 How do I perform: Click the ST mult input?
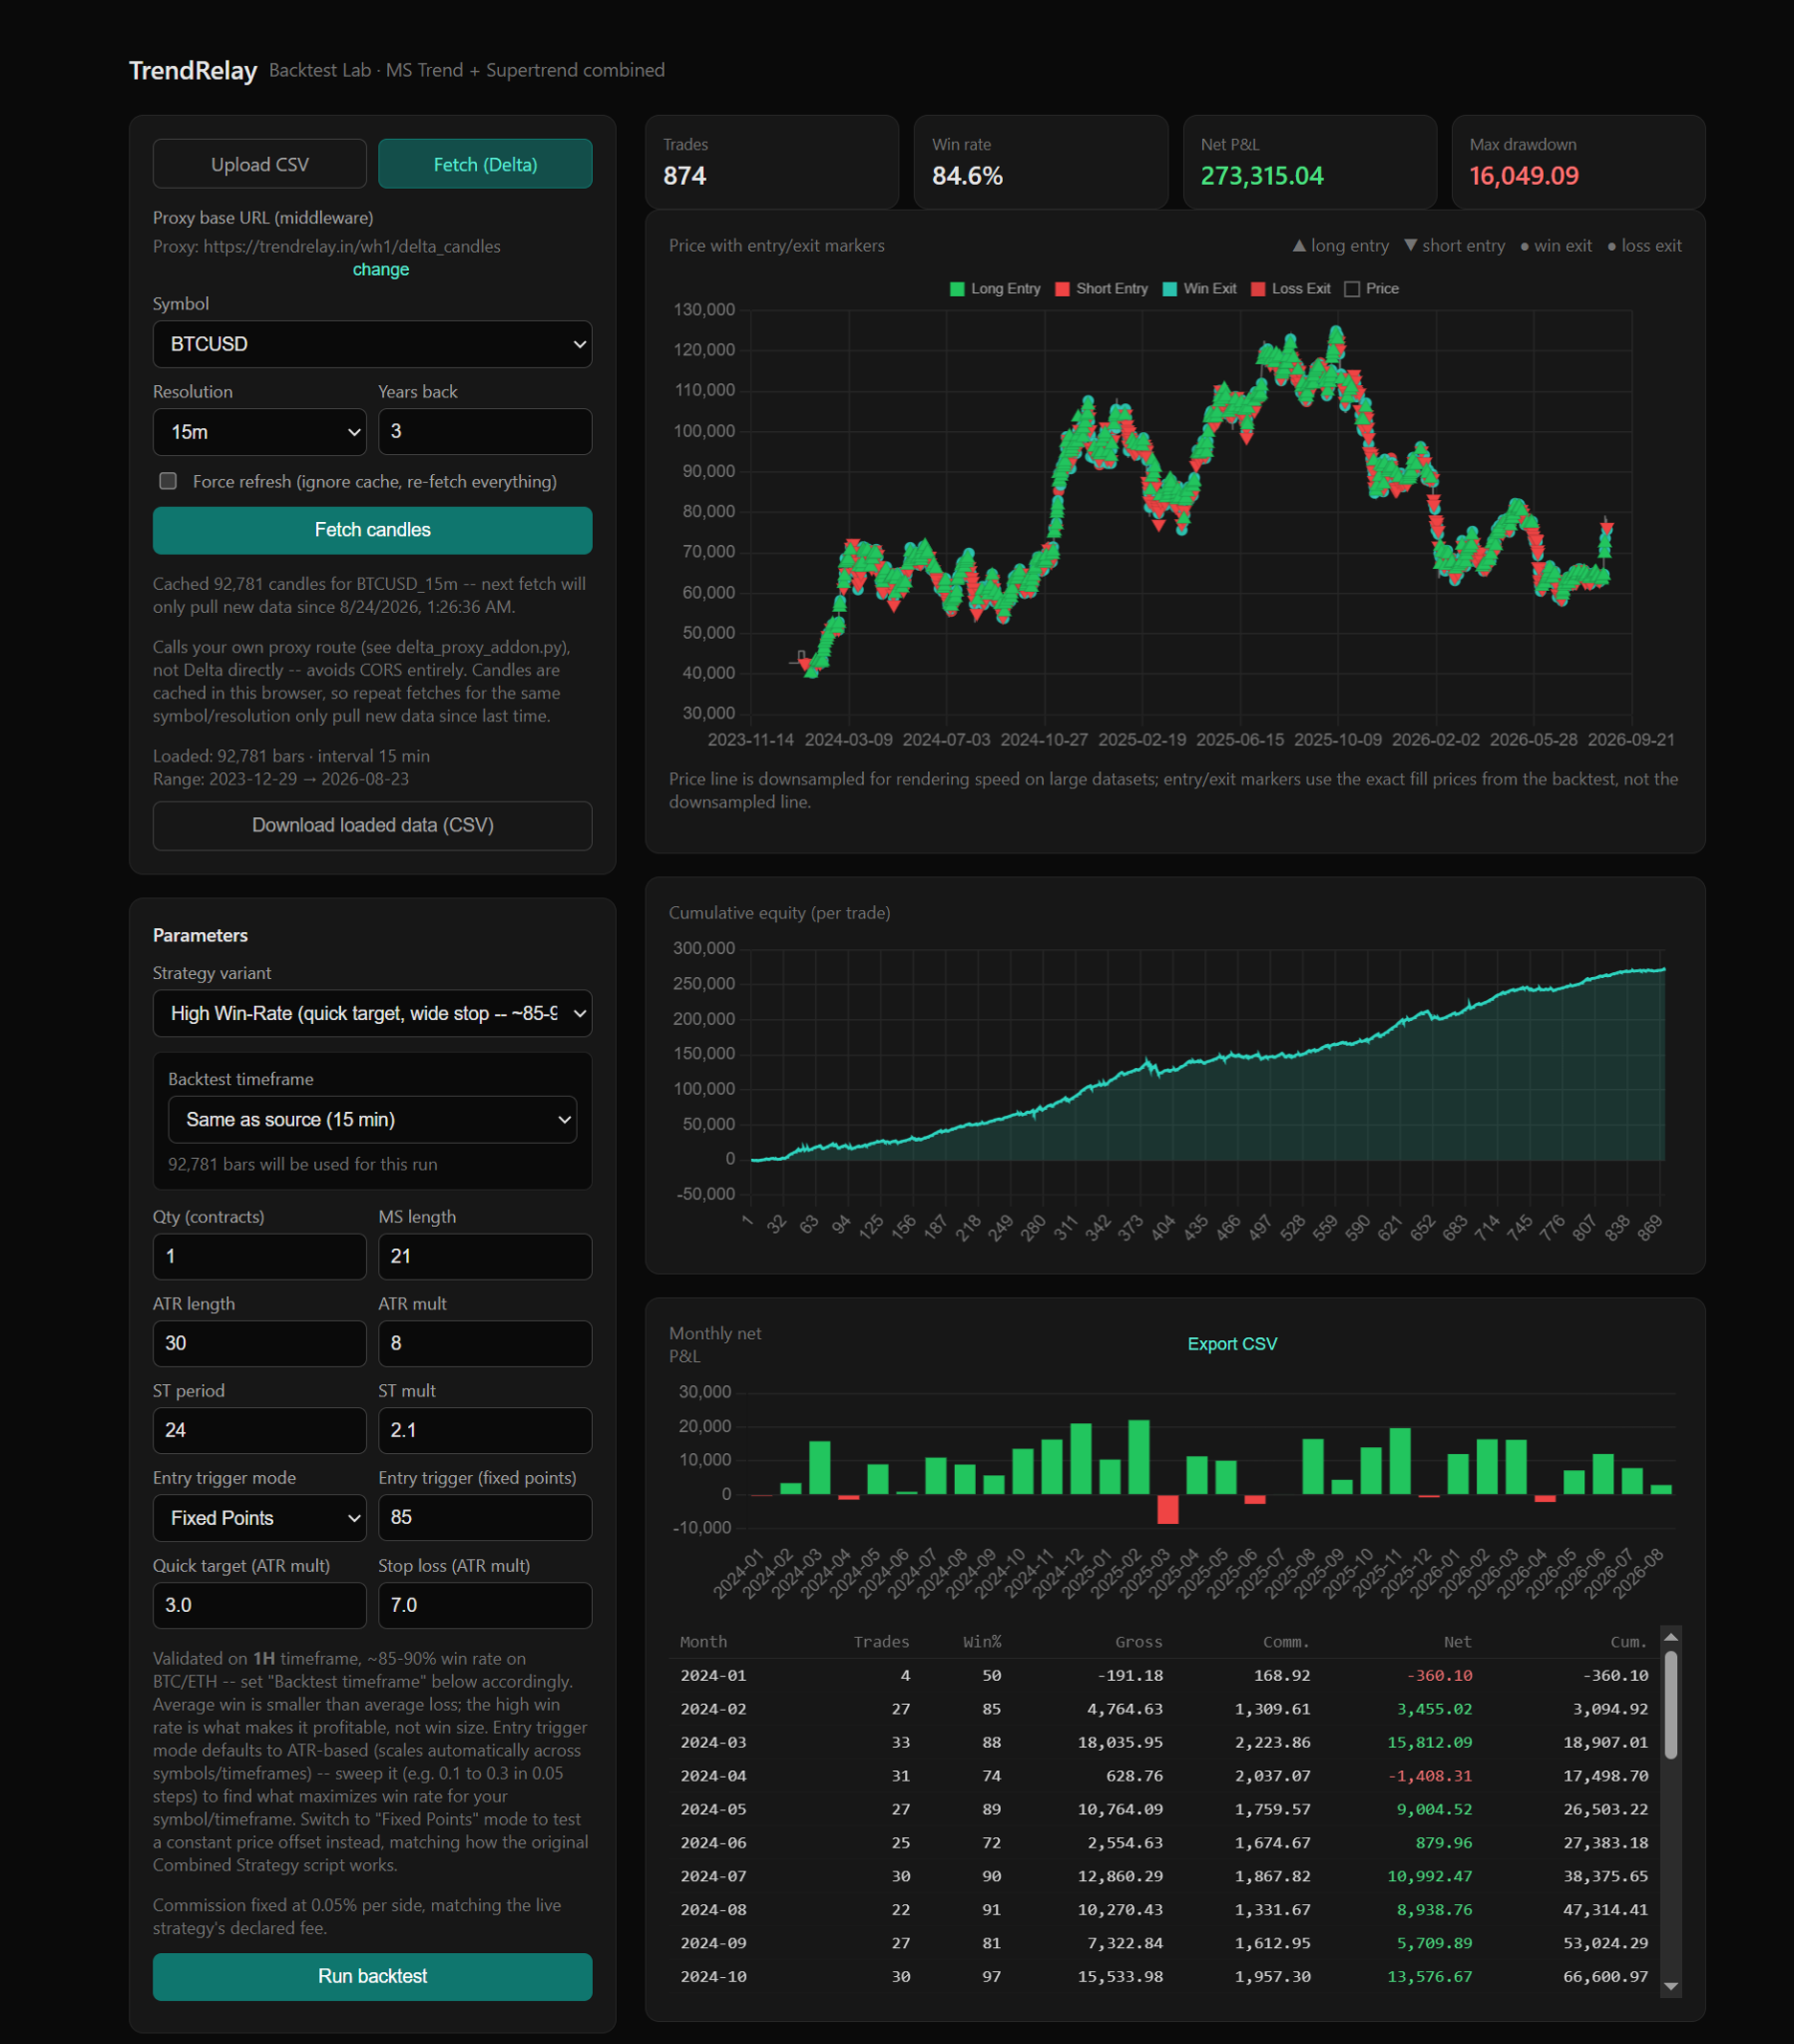pos(485,1430)
